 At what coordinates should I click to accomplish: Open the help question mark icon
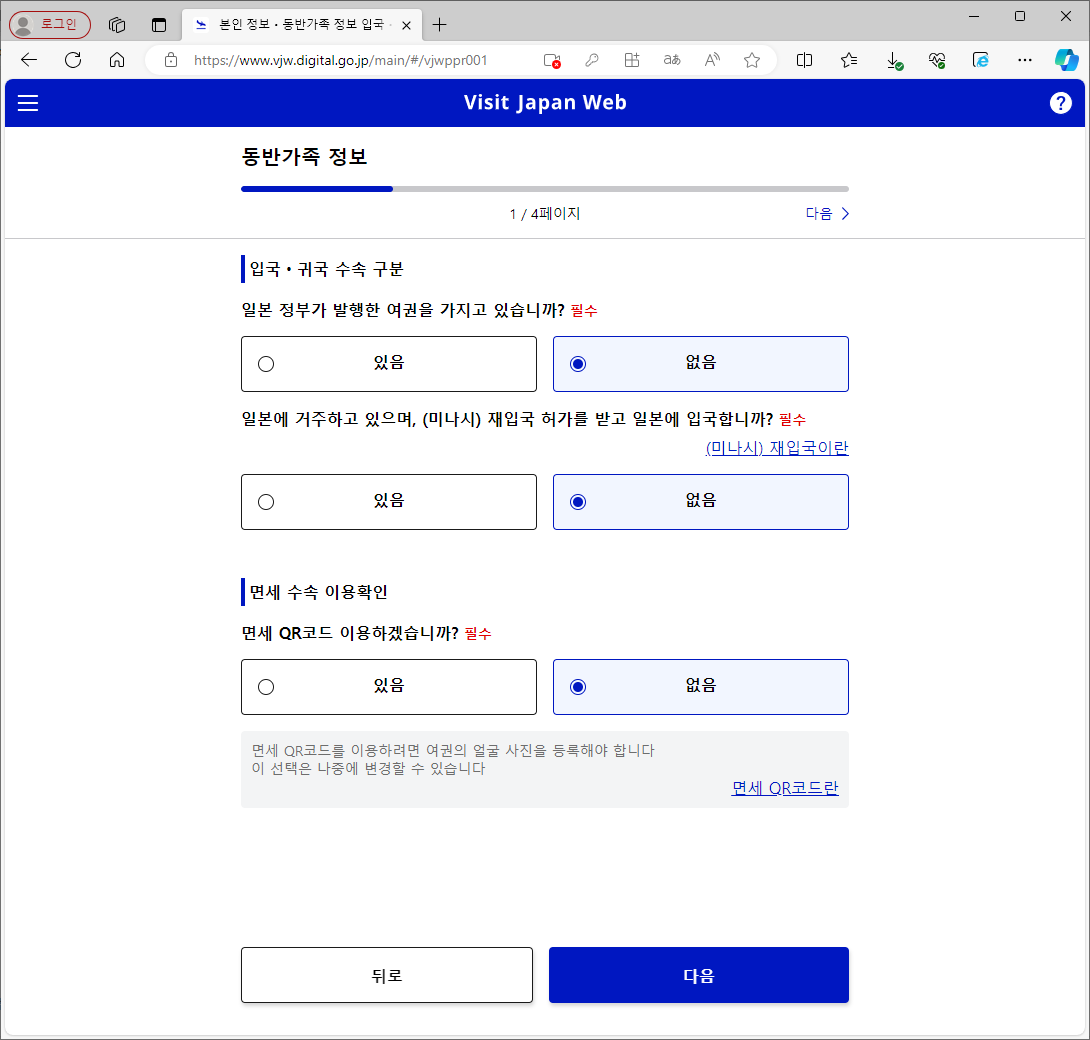[x=1060, y=103]
